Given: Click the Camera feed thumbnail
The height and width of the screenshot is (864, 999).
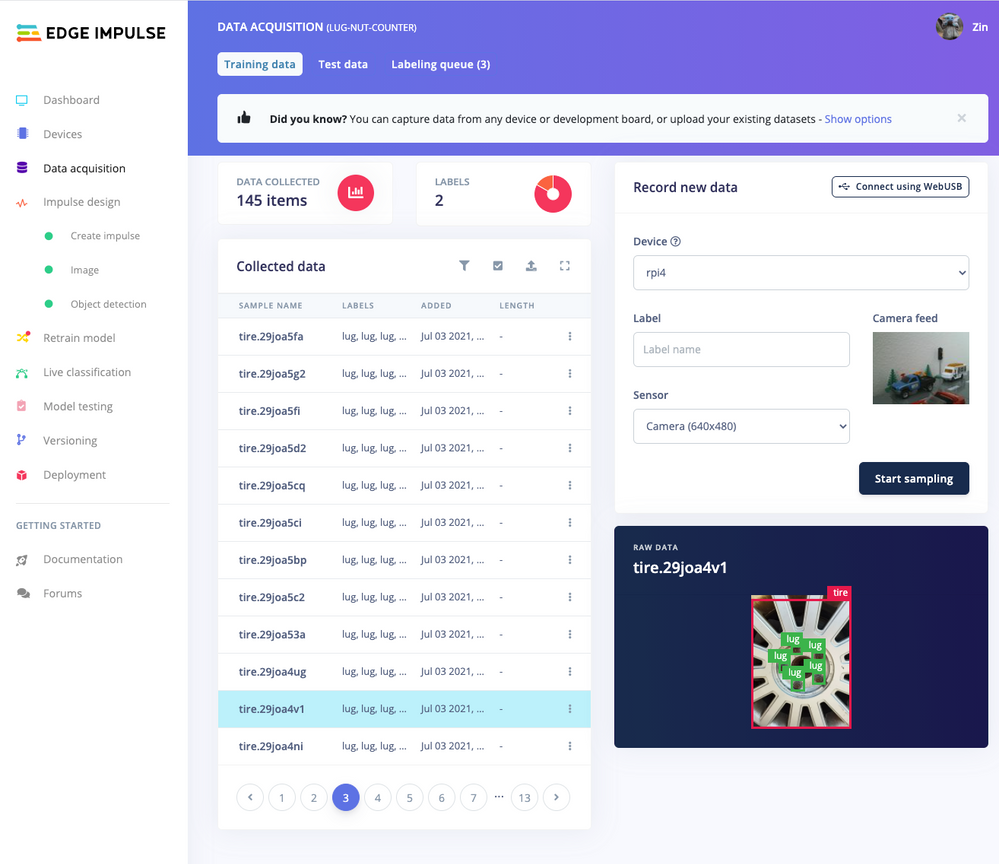Looking at the screenshot, I should 921,368.
